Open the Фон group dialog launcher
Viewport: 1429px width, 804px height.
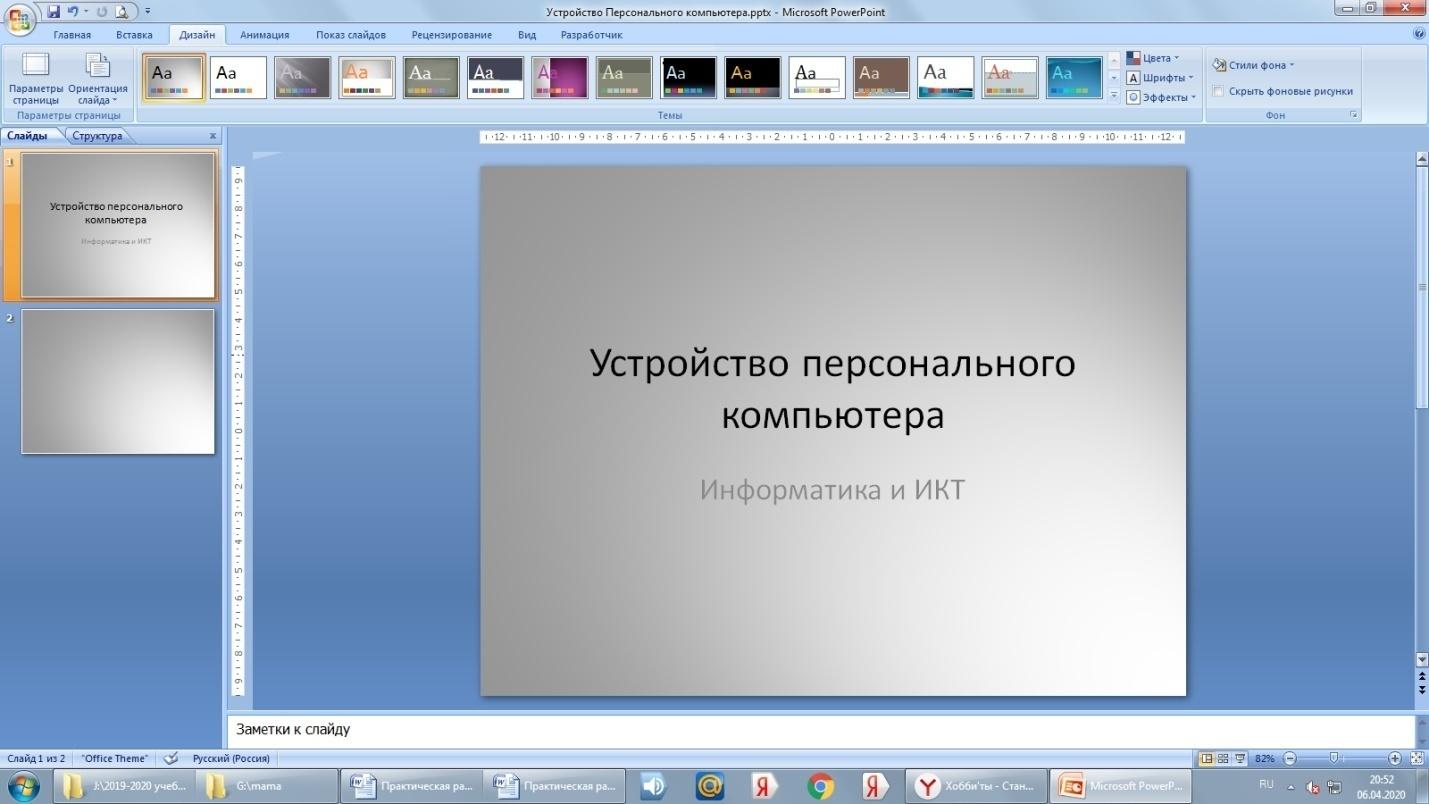pos(1355,115)
